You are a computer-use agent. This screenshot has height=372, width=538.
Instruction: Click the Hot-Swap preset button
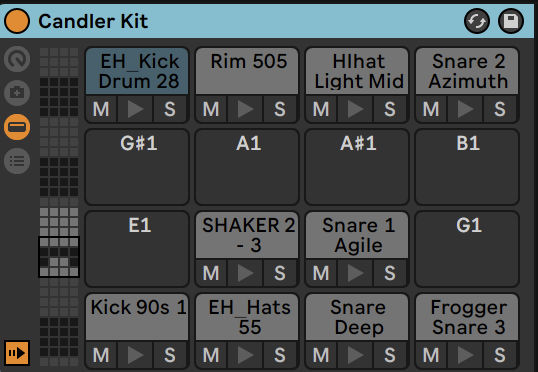(477, 21)
